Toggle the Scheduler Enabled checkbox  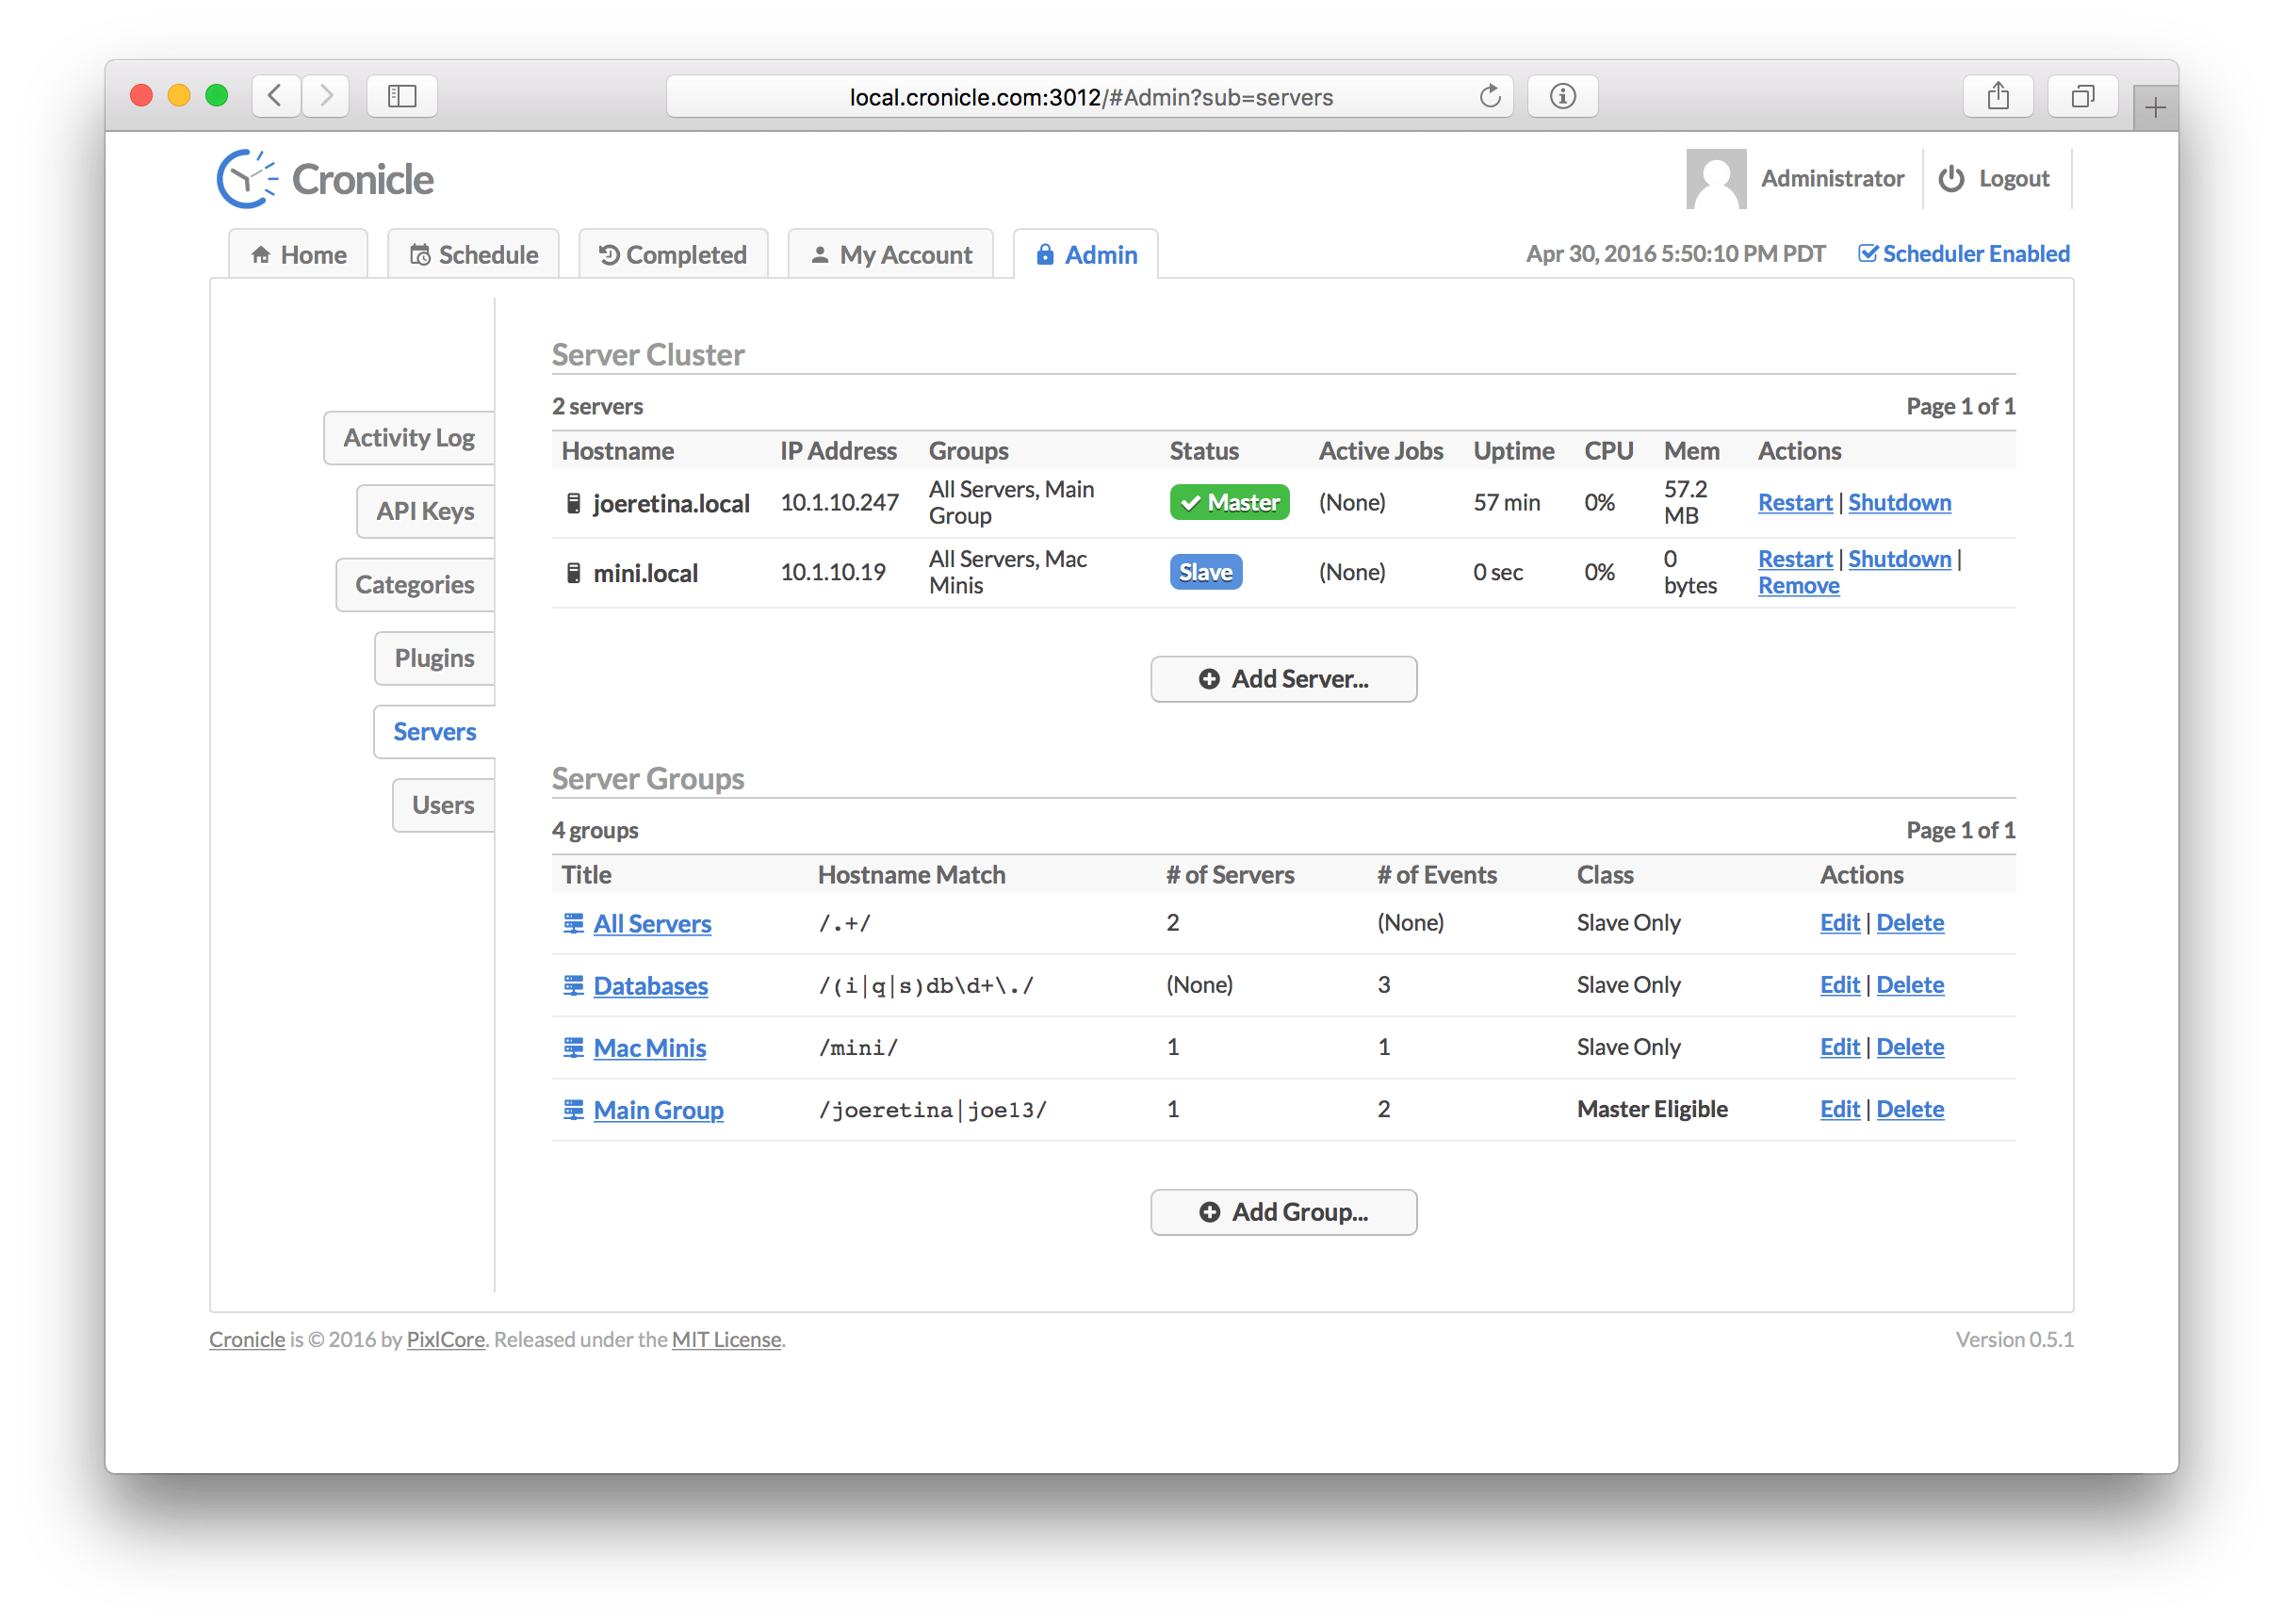coord(1867,254)
